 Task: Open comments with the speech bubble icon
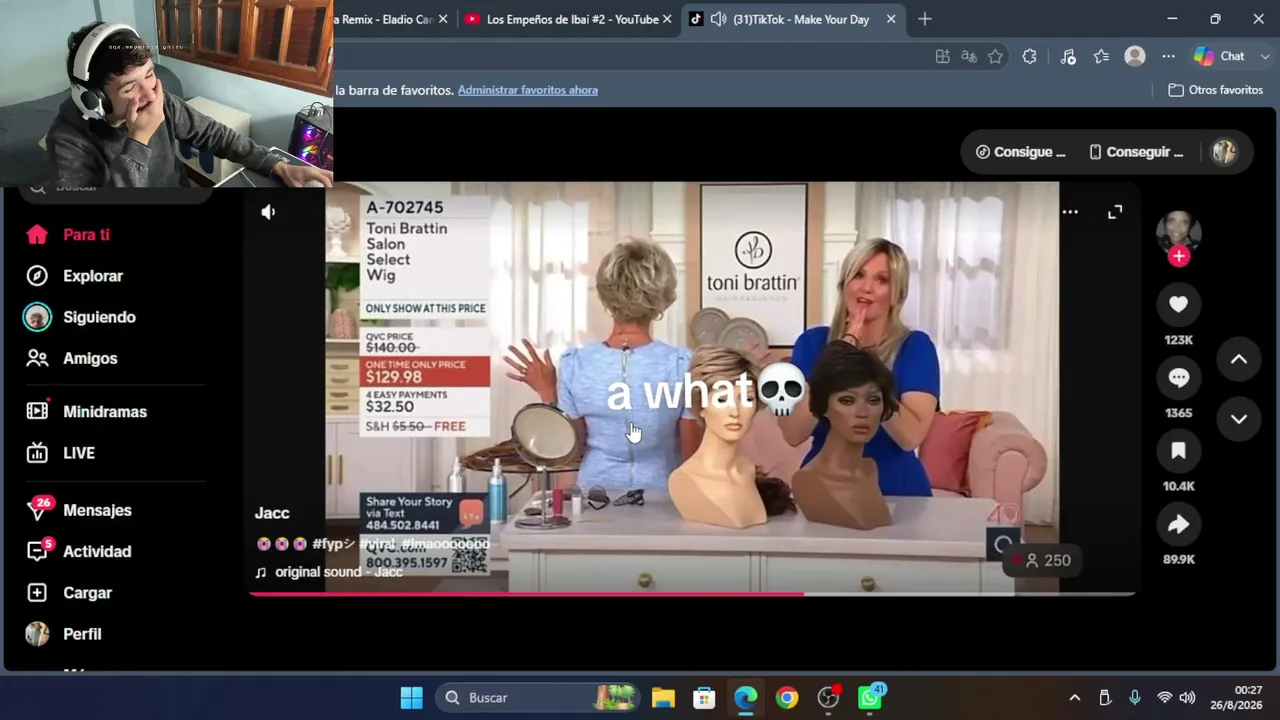click(1178, 378)
